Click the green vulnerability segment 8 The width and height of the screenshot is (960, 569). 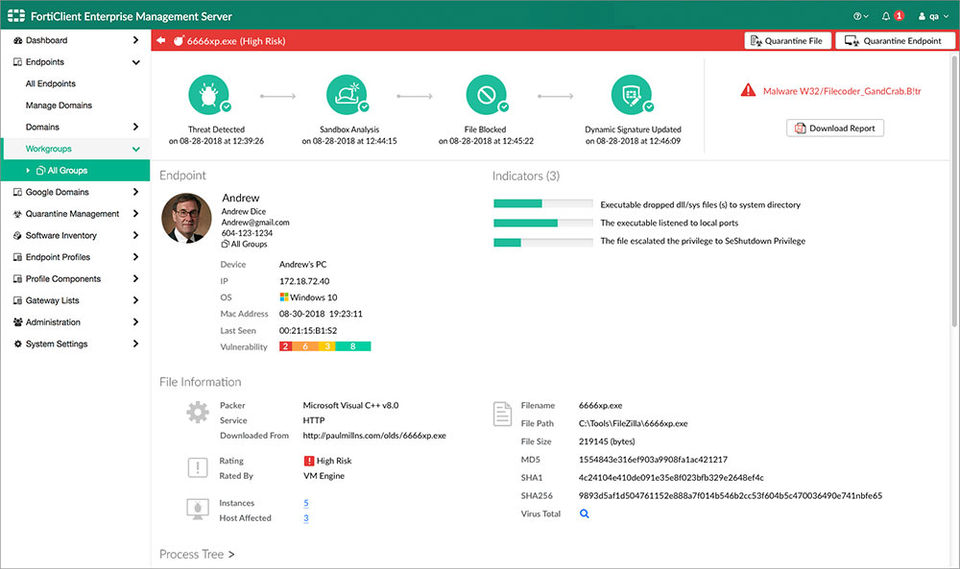tap(353, 347)
